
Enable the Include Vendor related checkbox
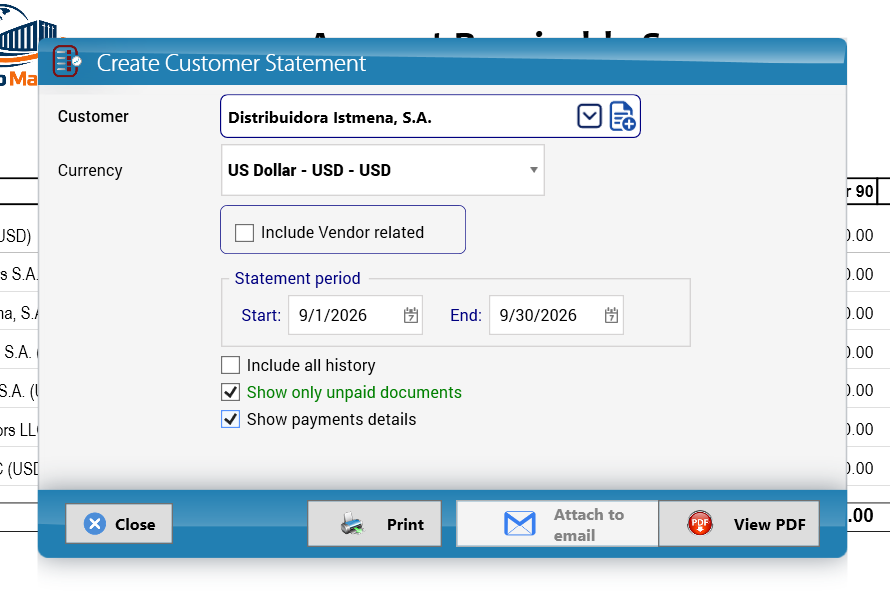(x=244, y=233)
